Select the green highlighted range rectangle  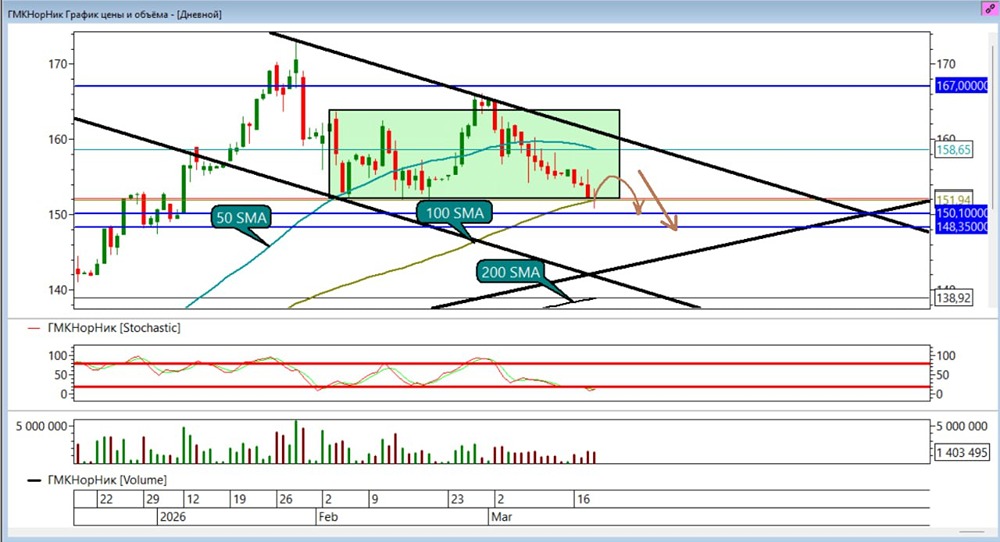point(474,154)
